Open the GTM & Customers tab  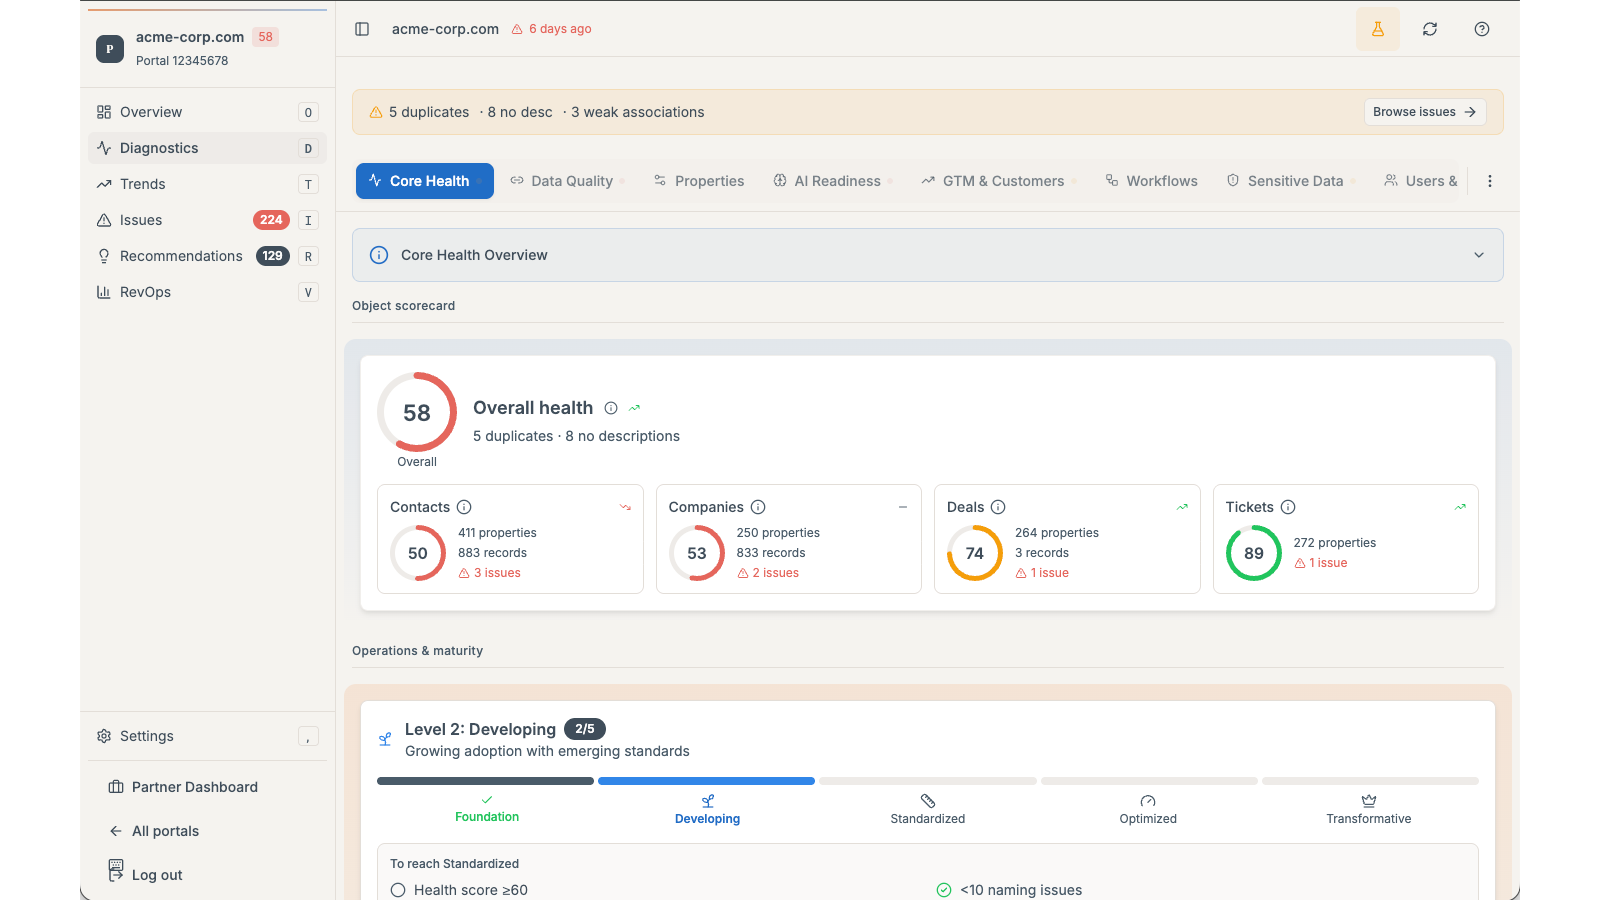(x=999, y=181)
